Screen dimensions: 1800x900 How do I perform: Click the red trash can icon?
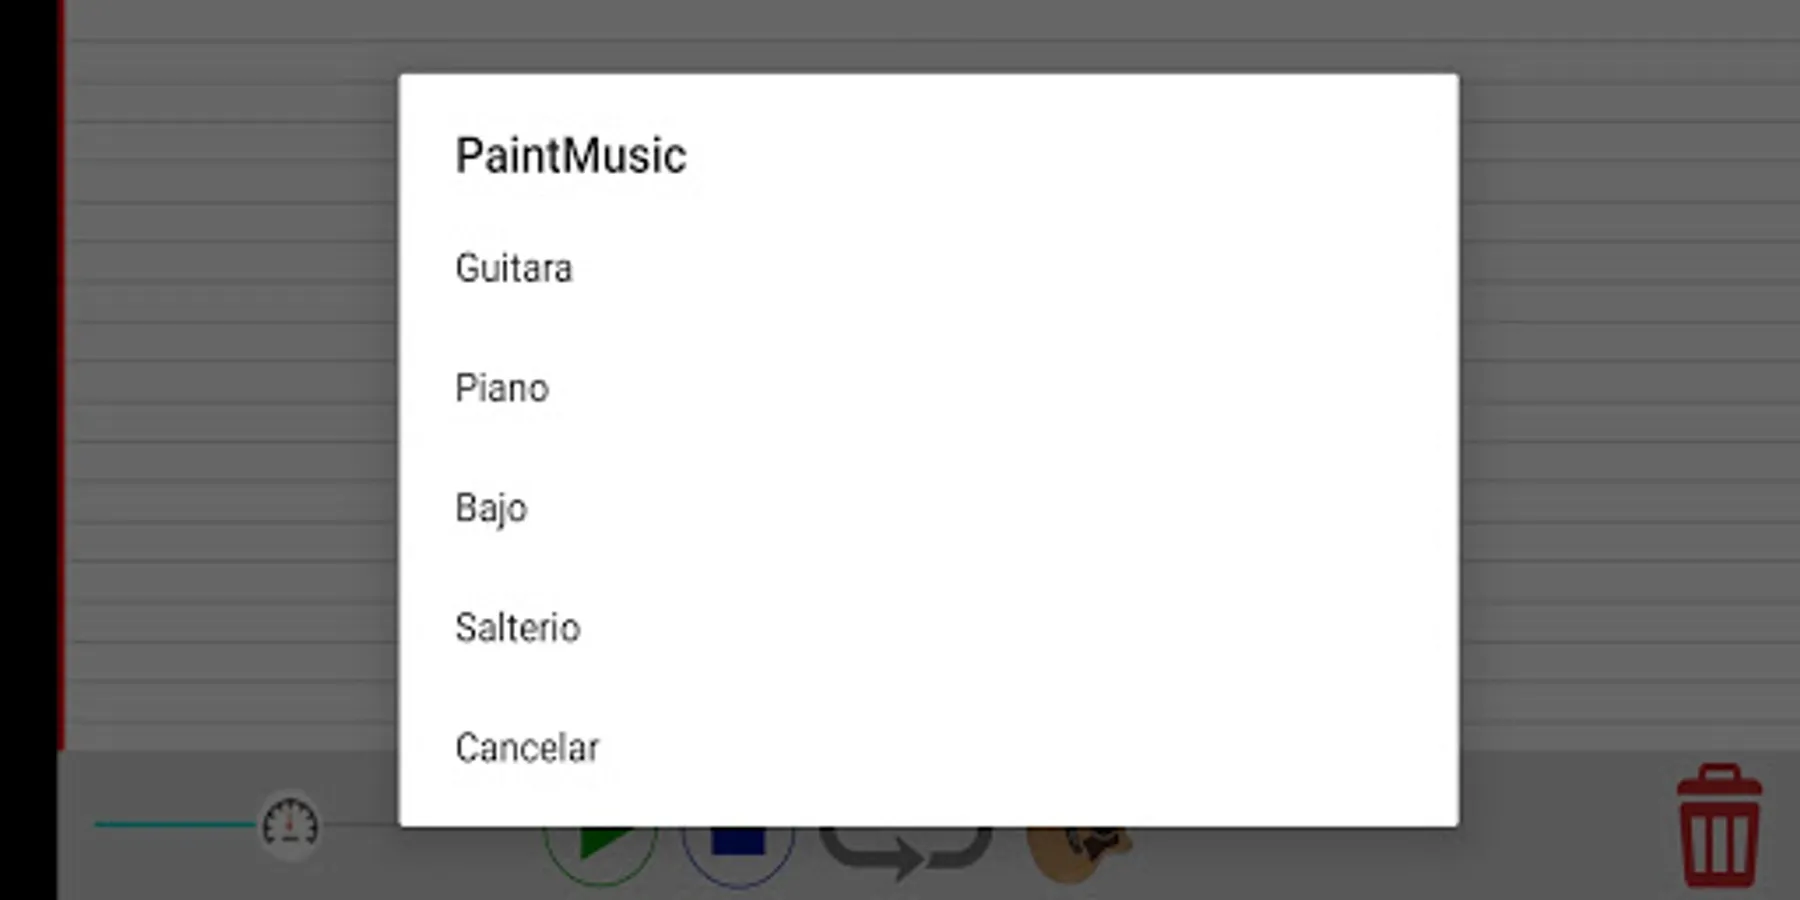[1719, 826]
